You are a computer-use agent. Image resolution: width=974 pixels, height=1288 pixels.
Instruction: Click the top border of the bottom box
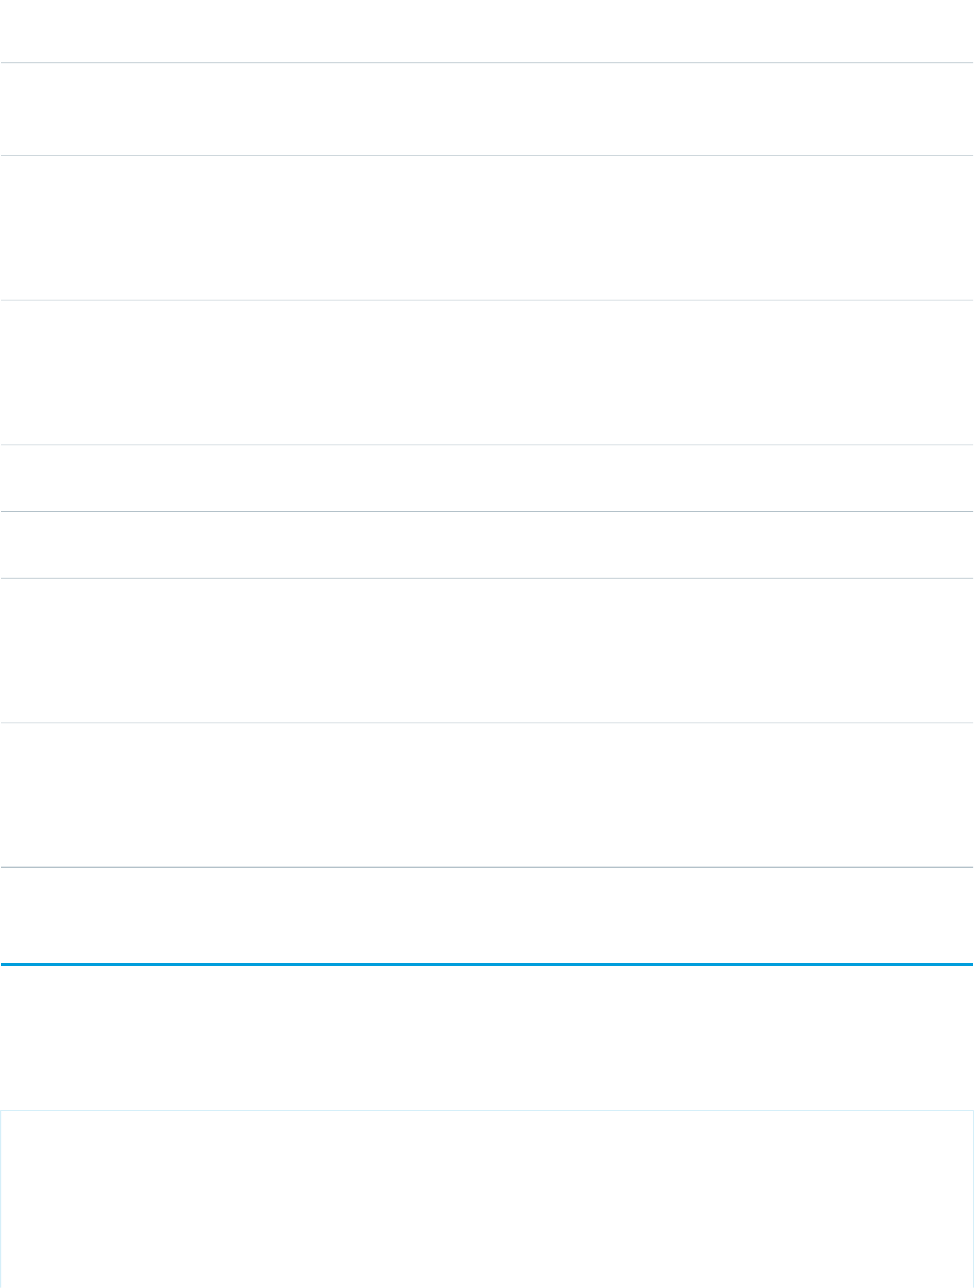tap(487, 1110)
